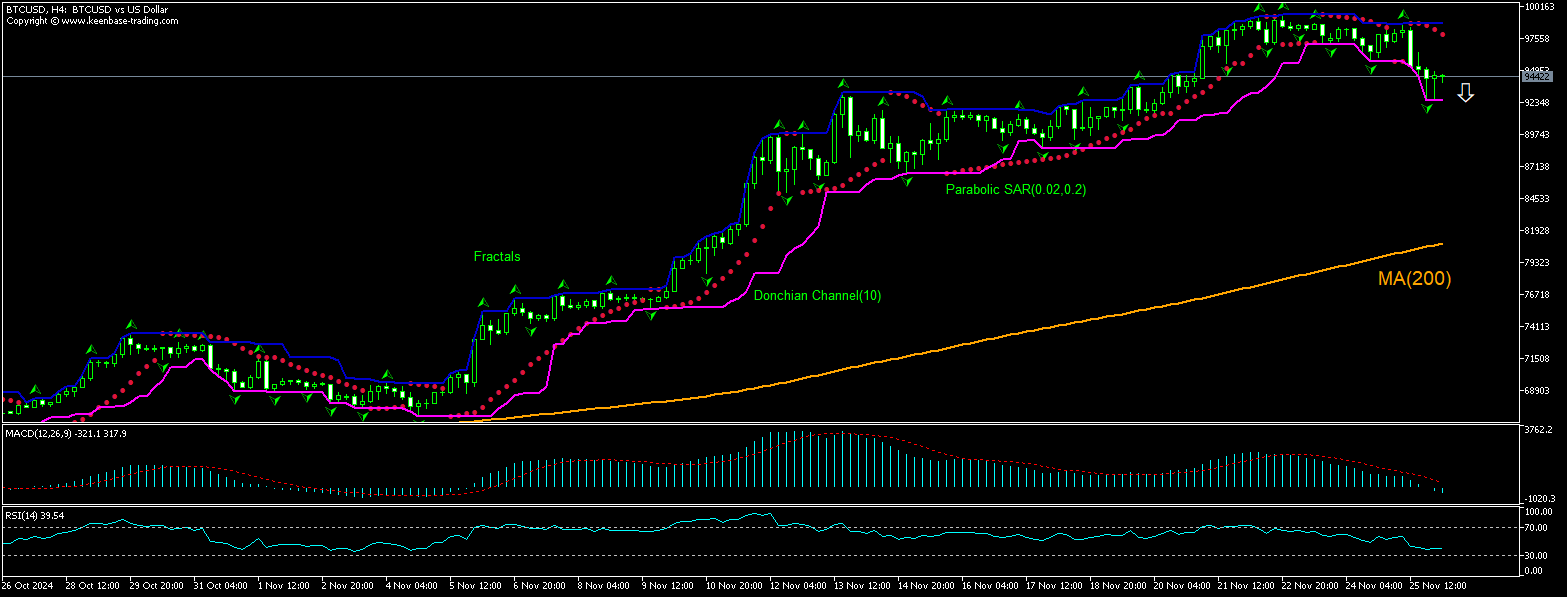Click the RSI 30.00 level label
Image resolution: width=1567 pixels, height=597 pixels.
coord(1536,555)
